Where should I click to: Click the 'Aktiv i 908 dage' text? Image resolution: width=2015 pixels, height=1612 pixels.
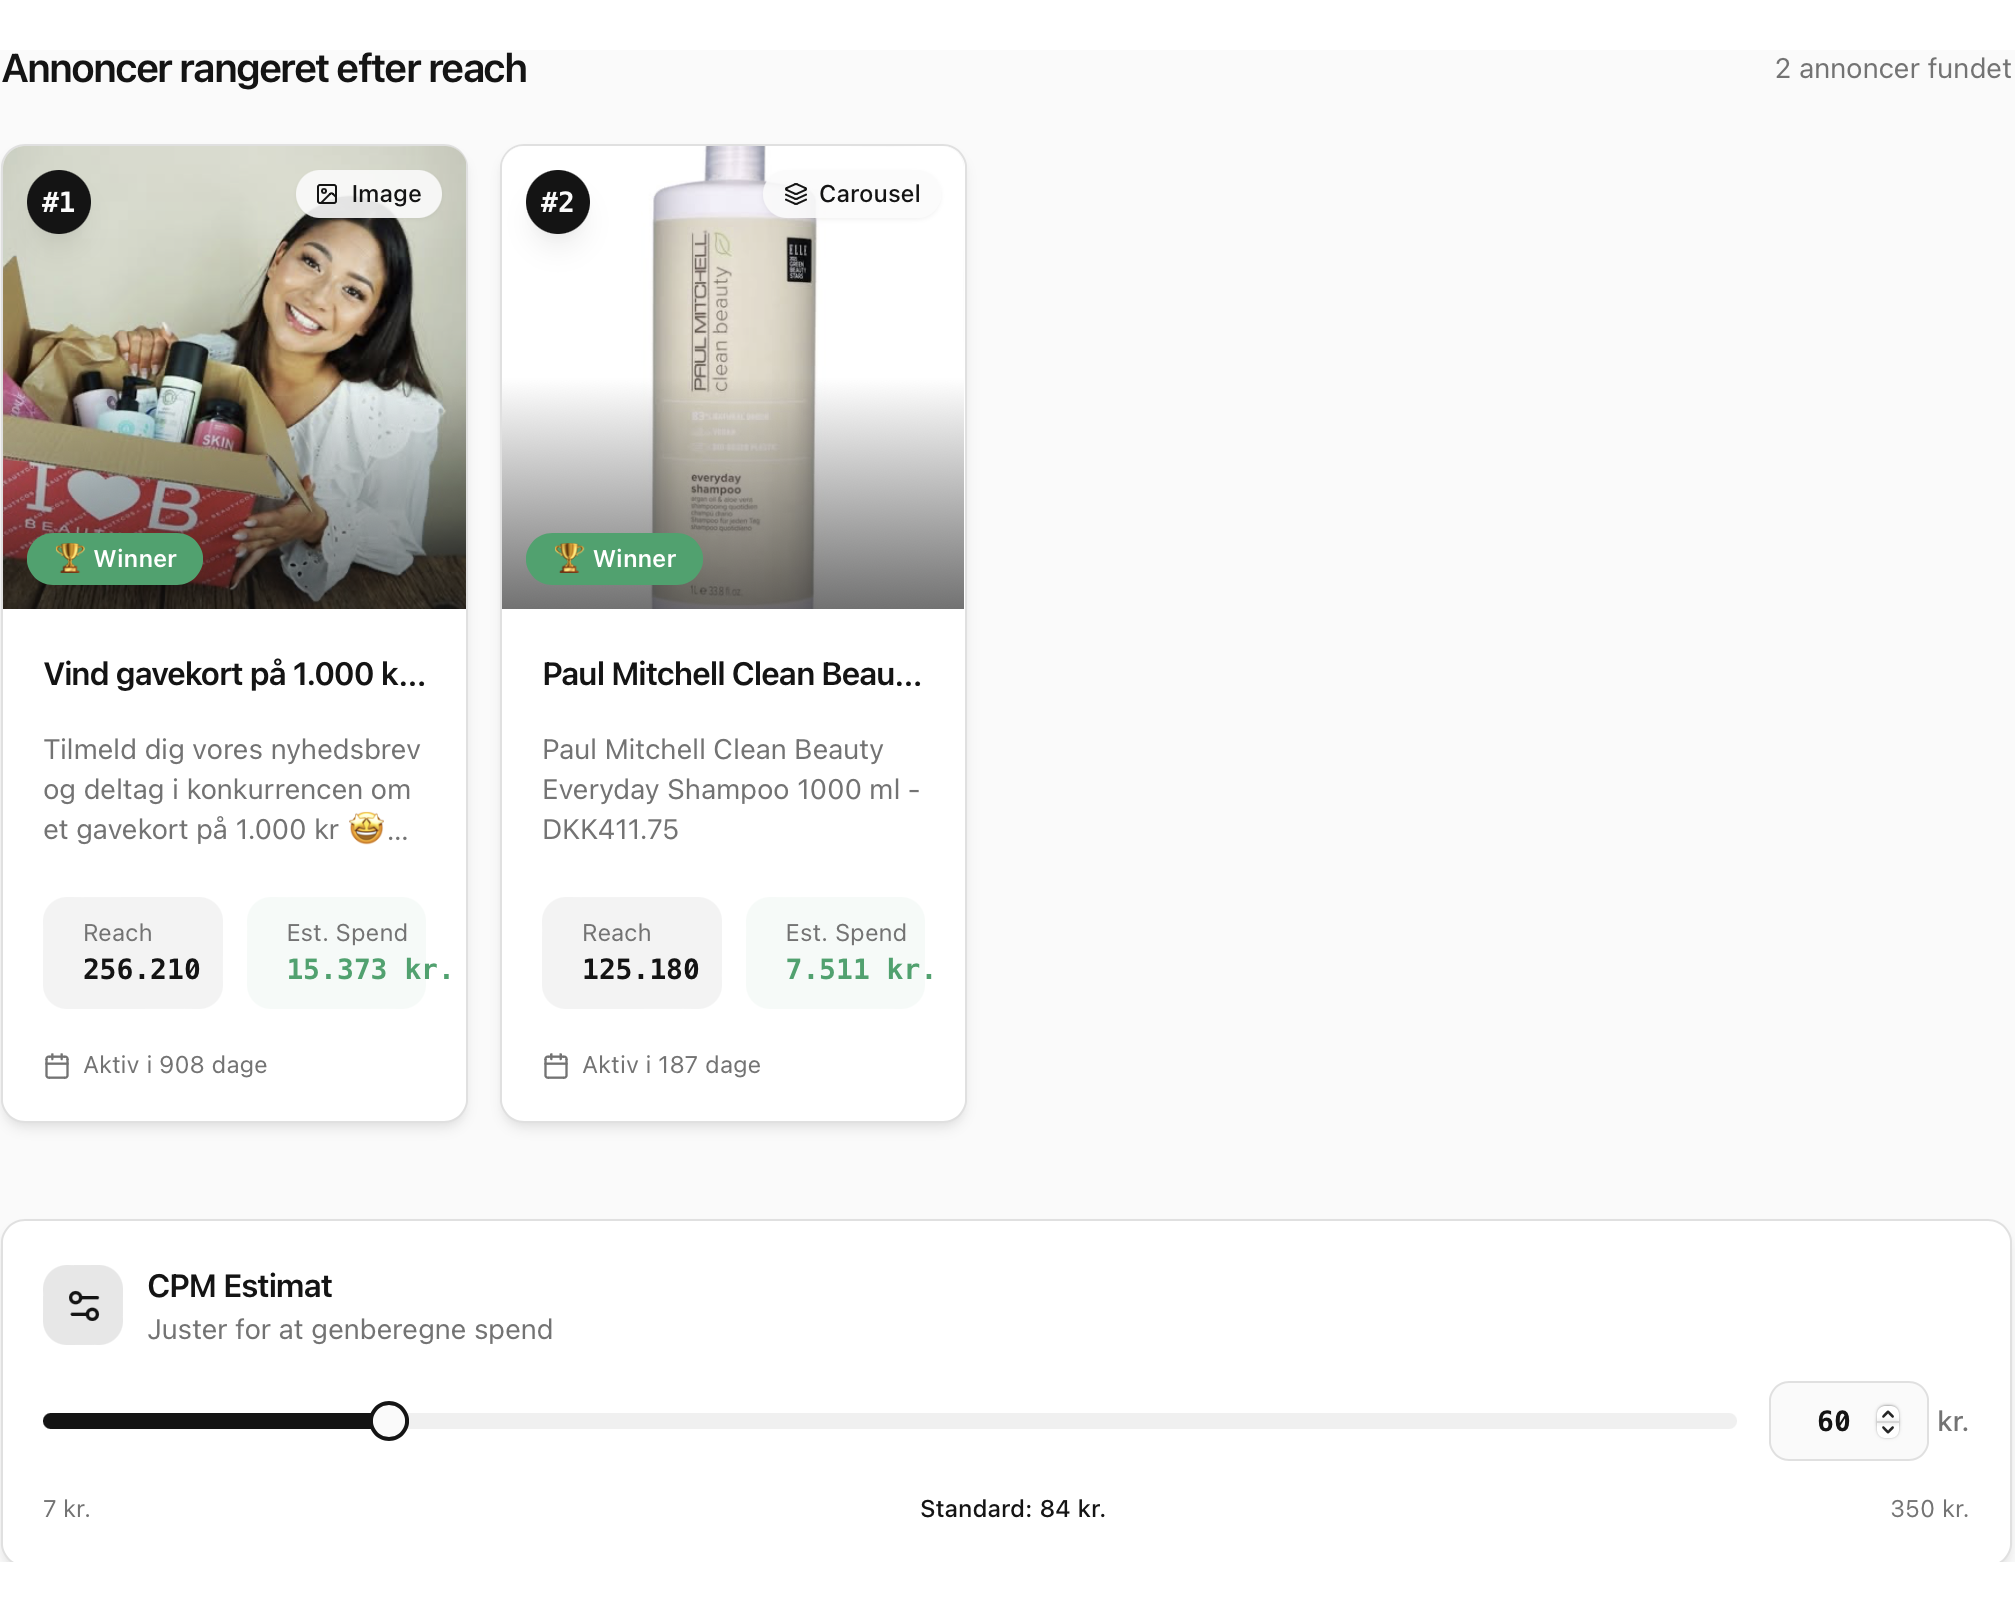[175, 1065]
